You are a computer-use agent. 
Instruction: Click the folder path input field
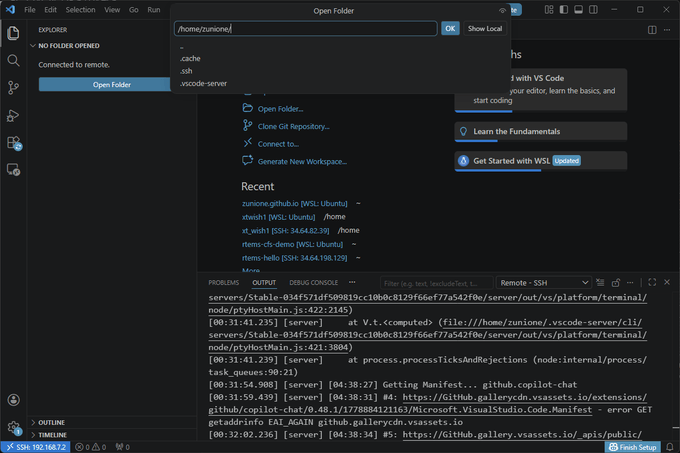click(306, 29)
